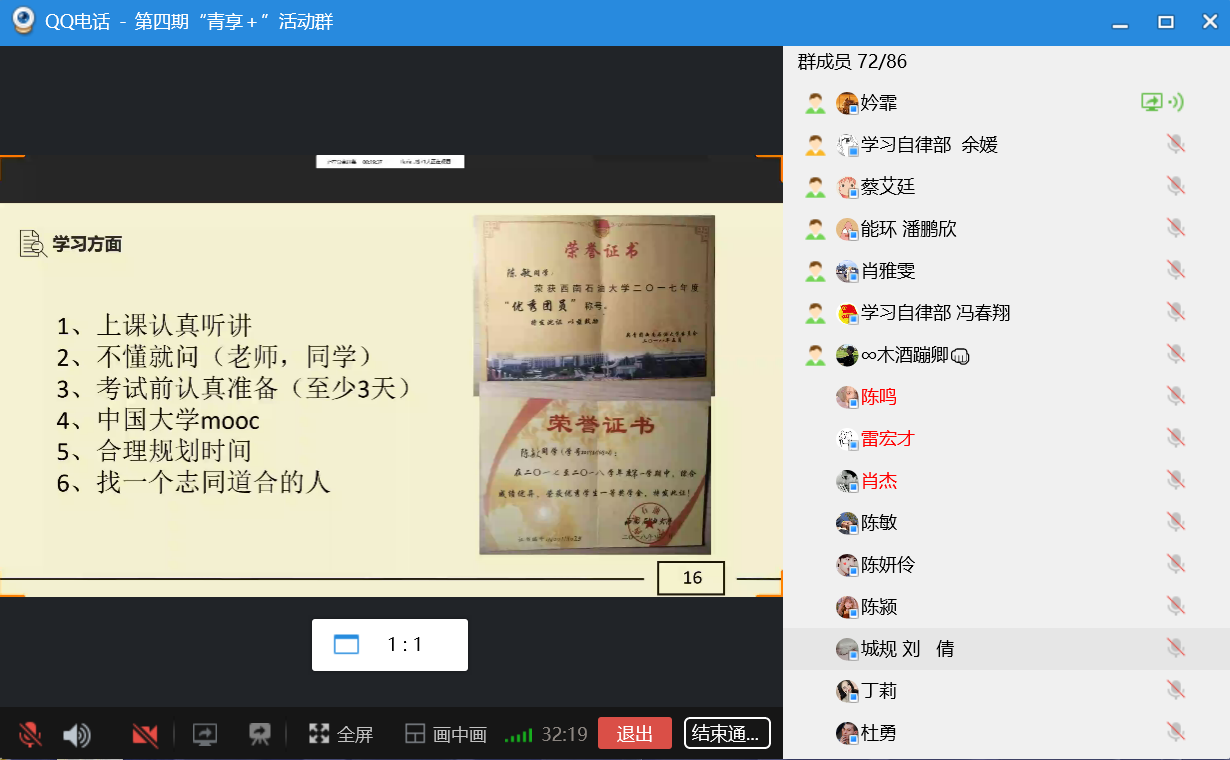Click the signal strength indicator bars
This screenshot has width=1230, height=760.
(x=518, y=735)
